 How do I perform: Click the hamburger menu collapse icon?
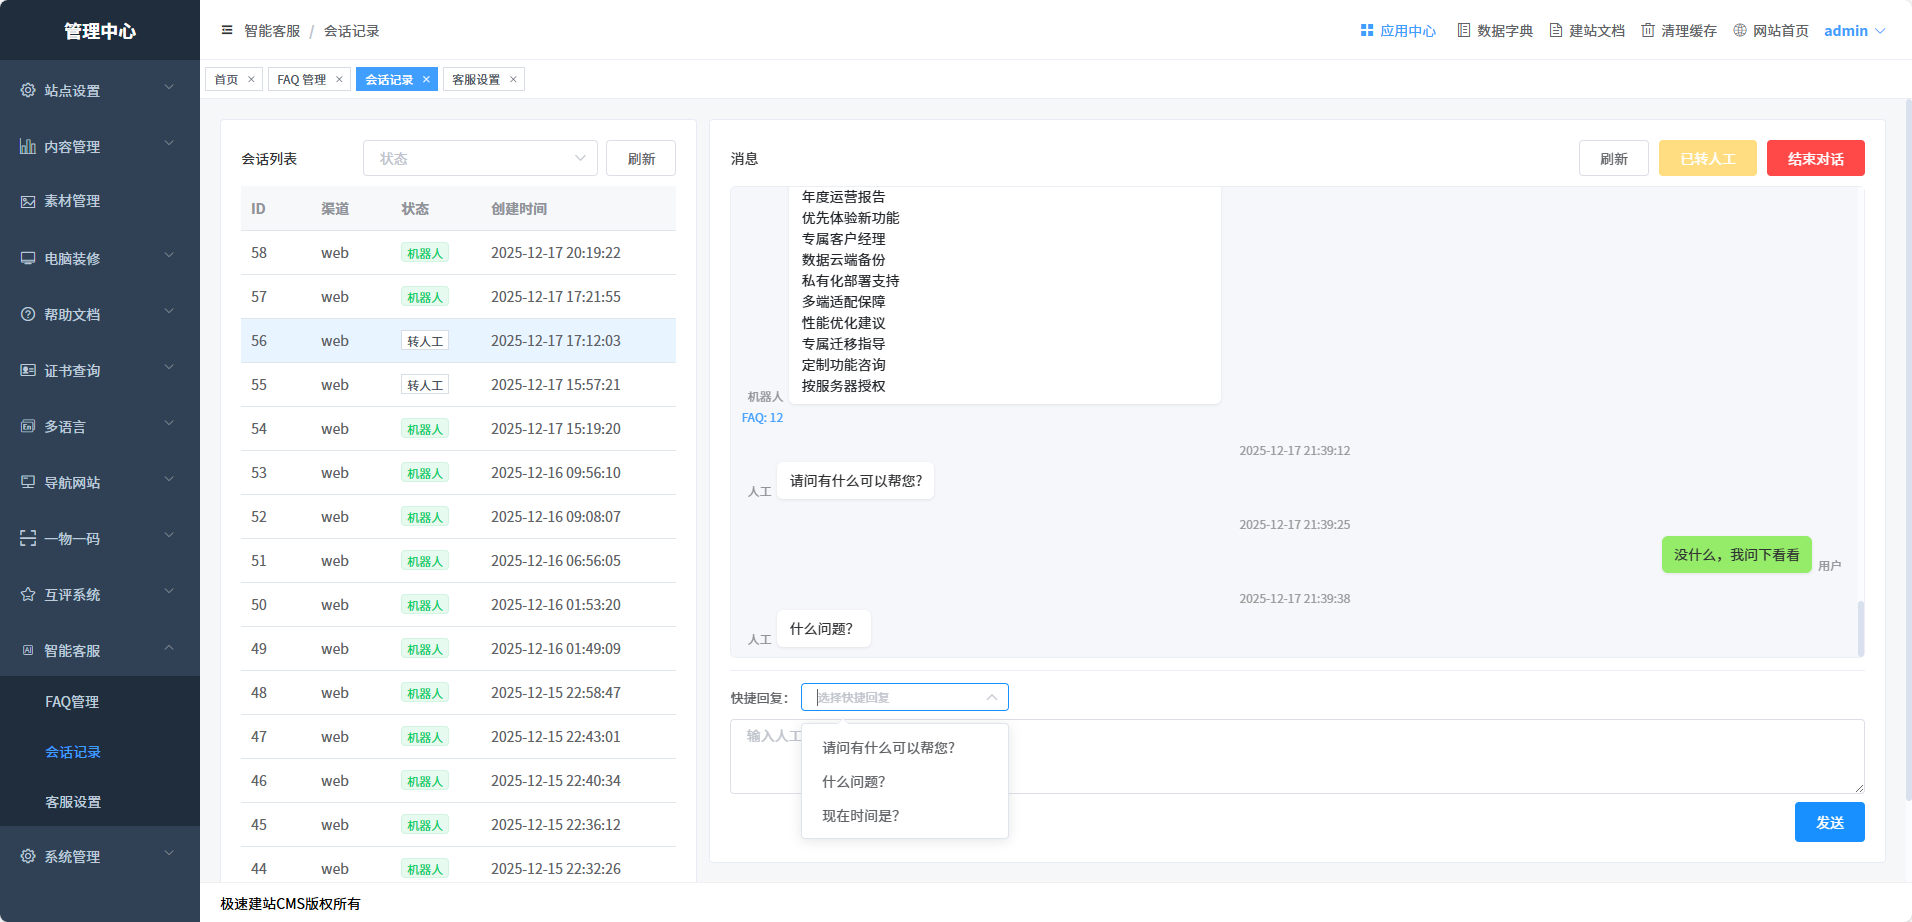pos(227,31)
